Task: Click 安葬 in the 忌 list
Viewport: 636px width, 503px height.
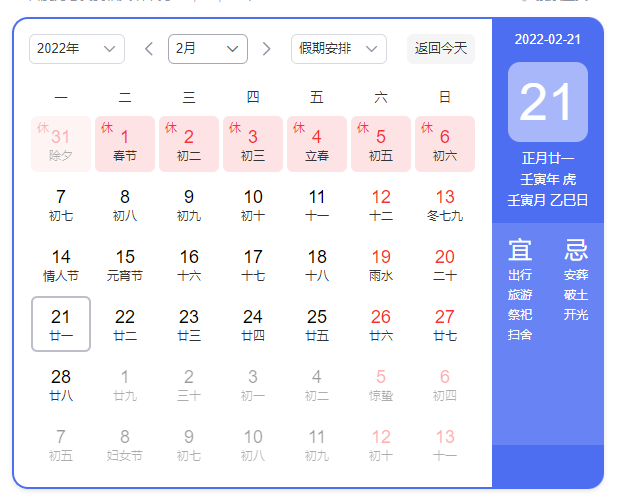Action: tap(576, 275)
